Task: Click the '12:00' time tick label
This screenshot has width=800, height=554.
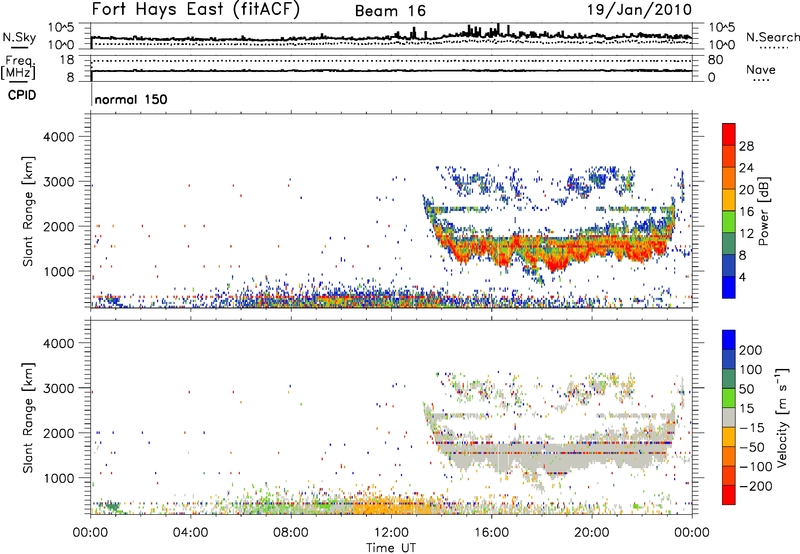Action: click(x=391, y=533)
